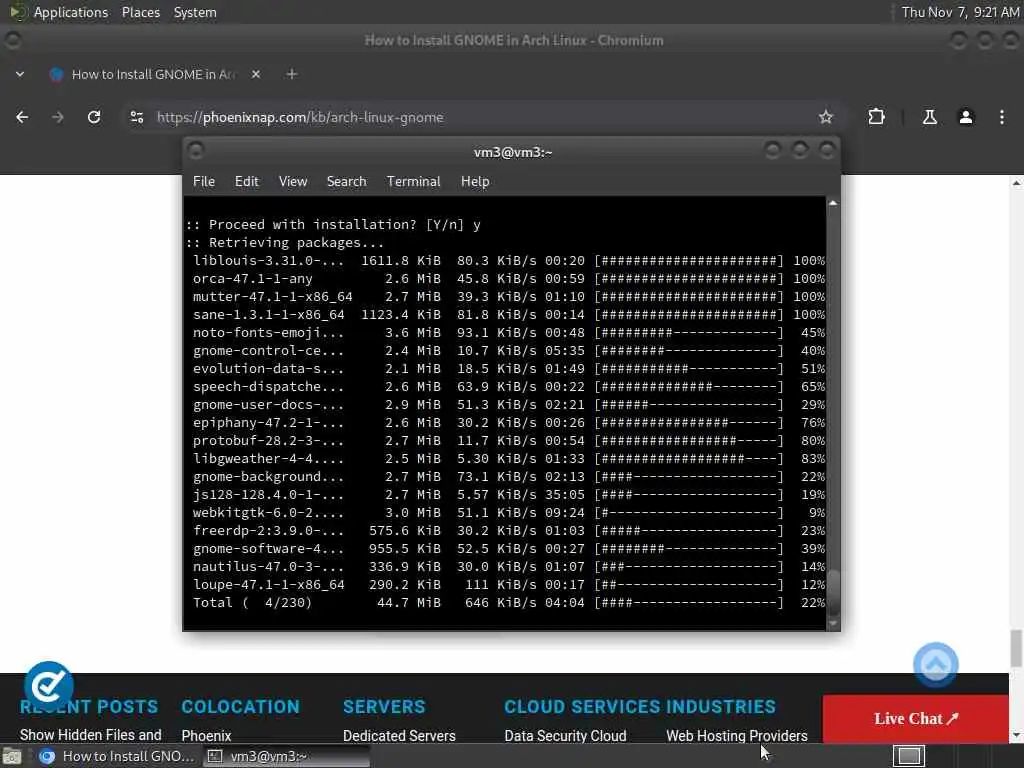Open the Data Security Cloud link

coord(565,735)
